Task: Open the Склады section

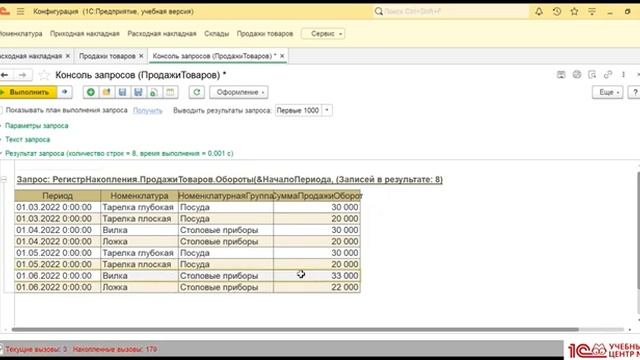Action: [x=217, y=34]
